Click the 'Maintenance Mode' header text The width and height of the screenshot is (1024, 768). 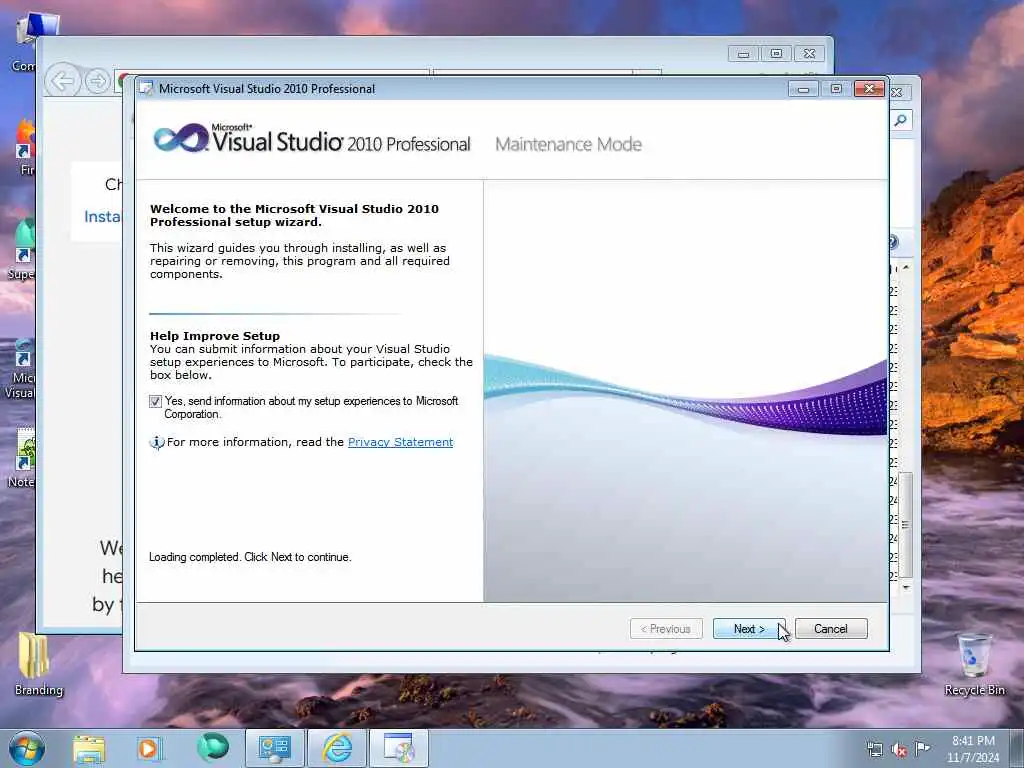click(x=568, y=144)
